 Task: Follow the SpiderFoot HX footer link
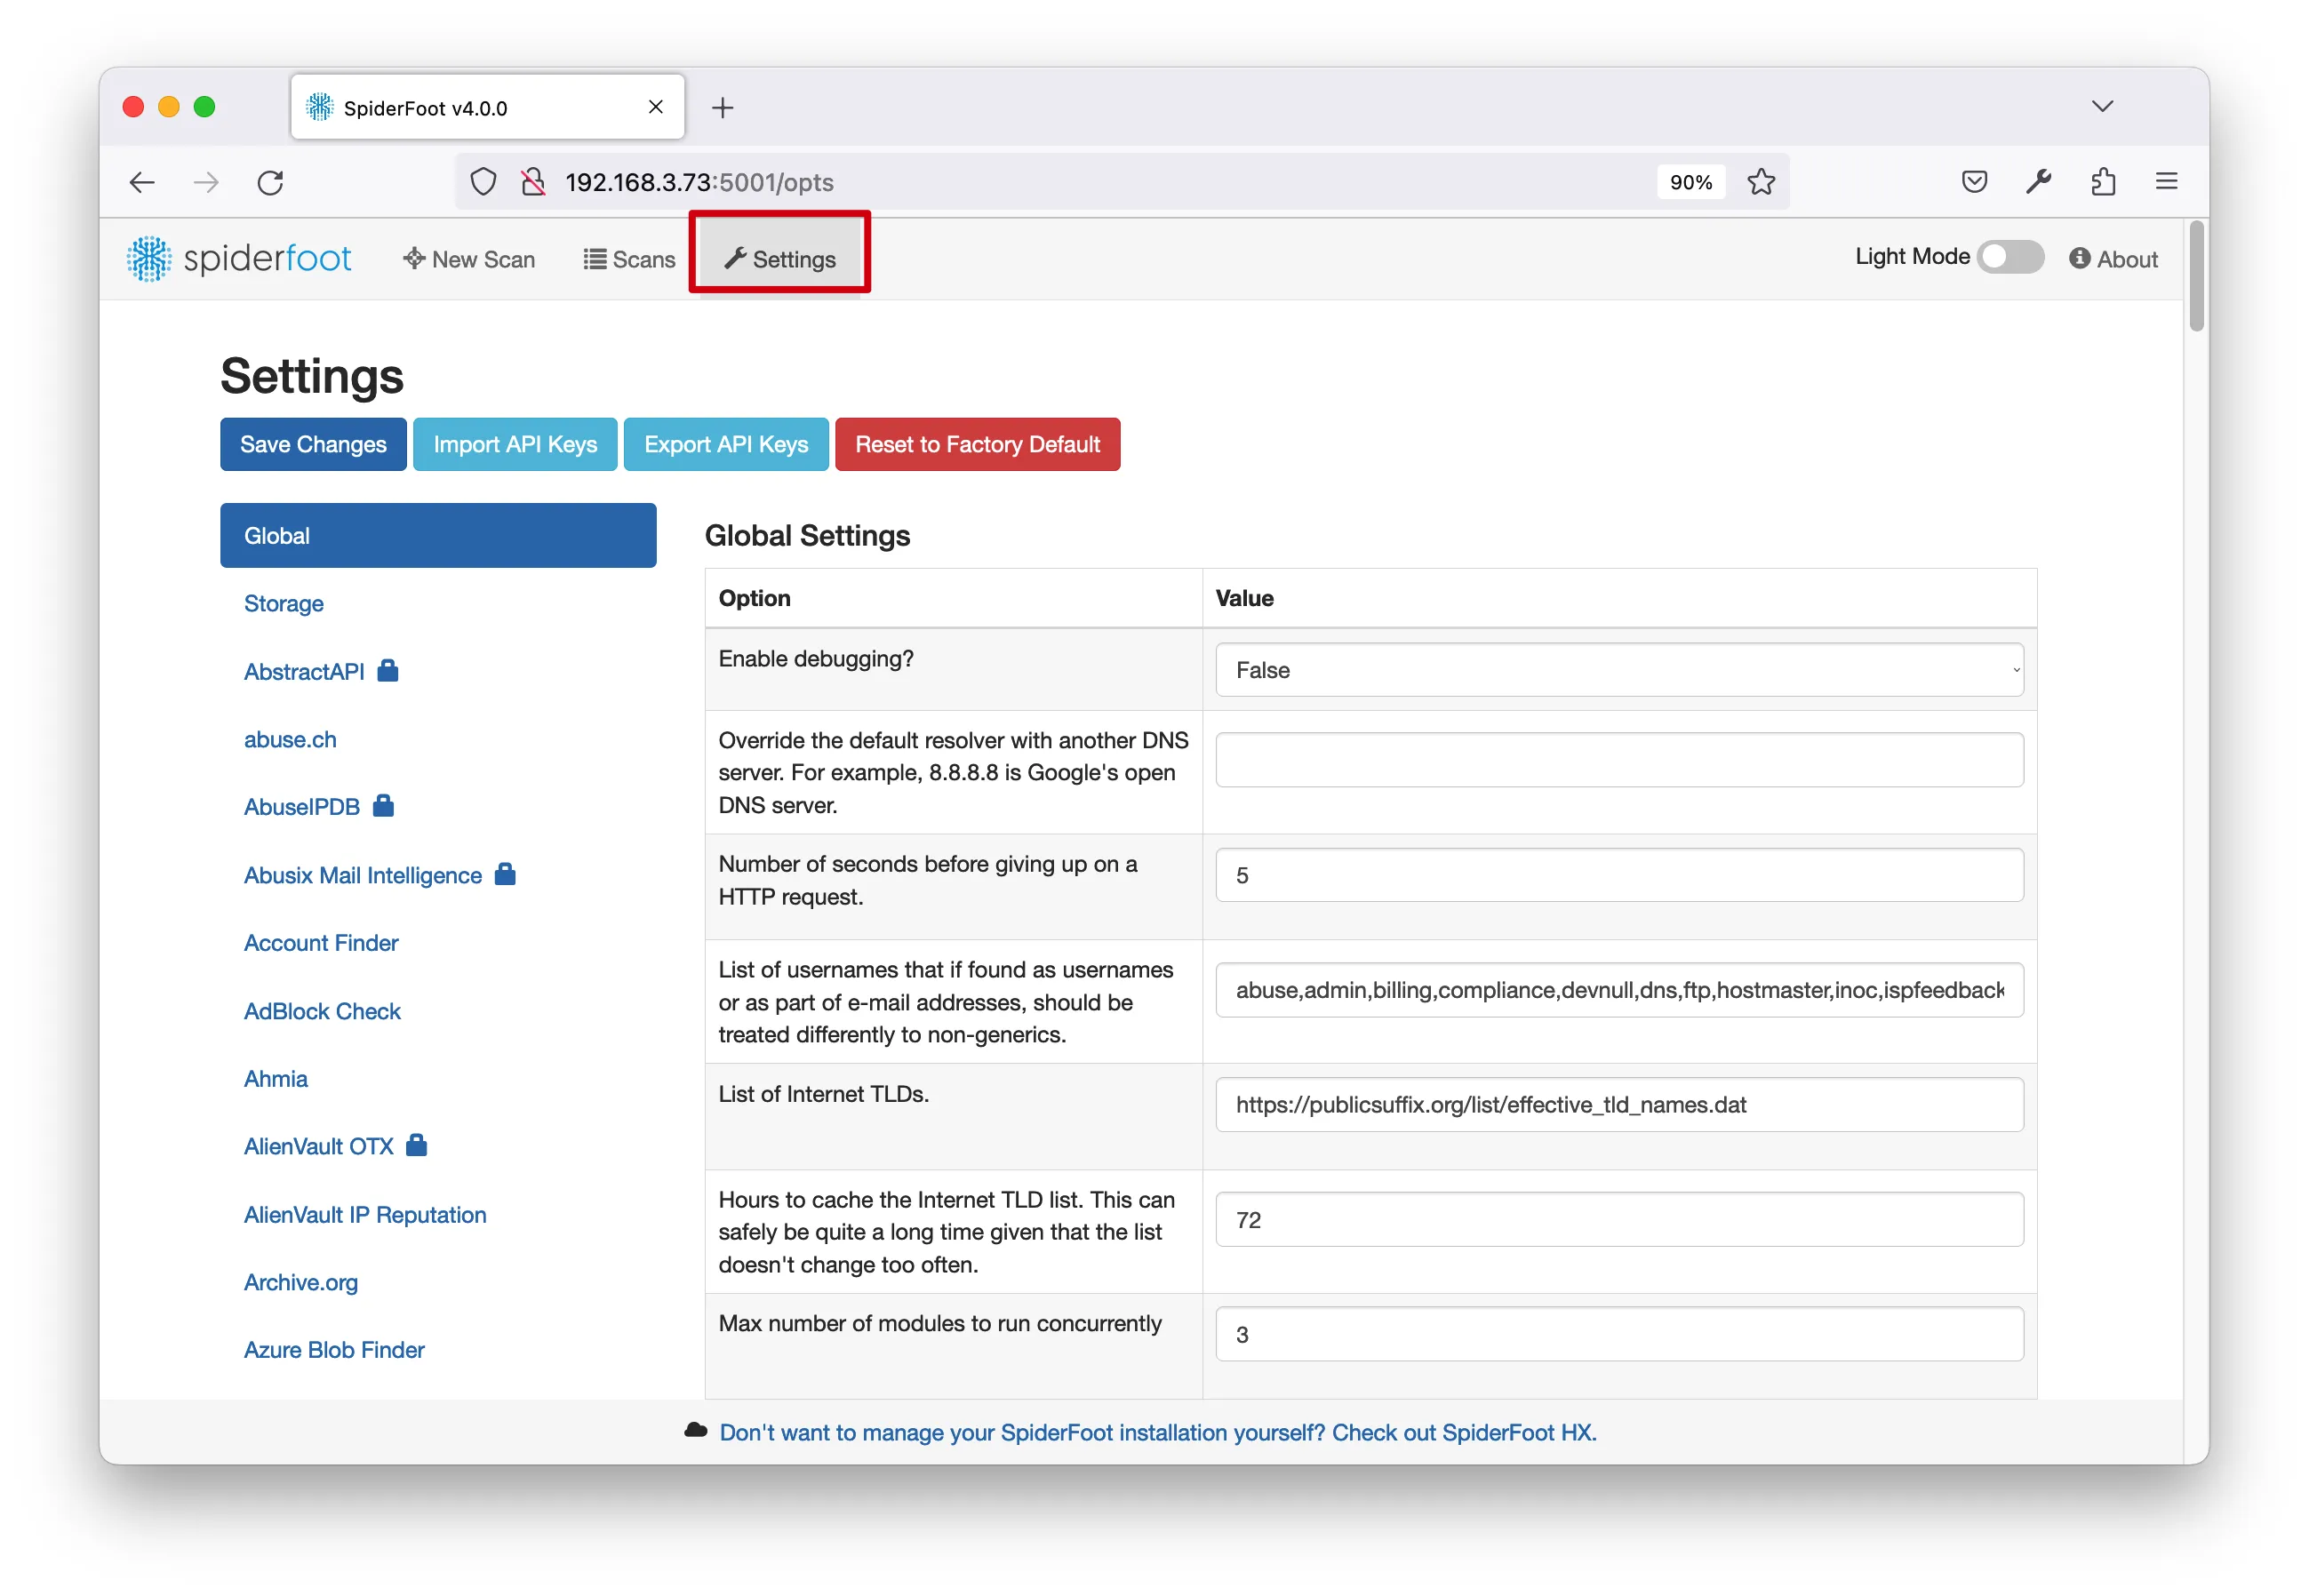point(1157,1432)
